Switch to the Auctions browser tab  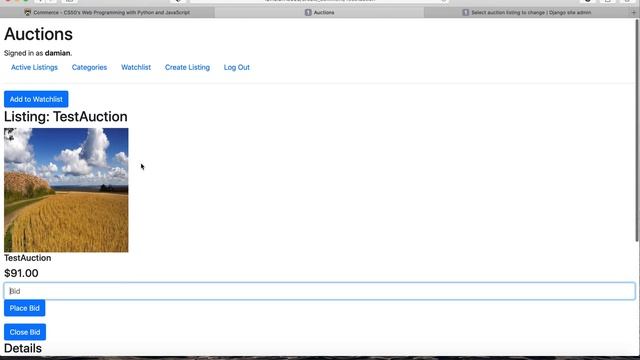[x=320, y=13]
